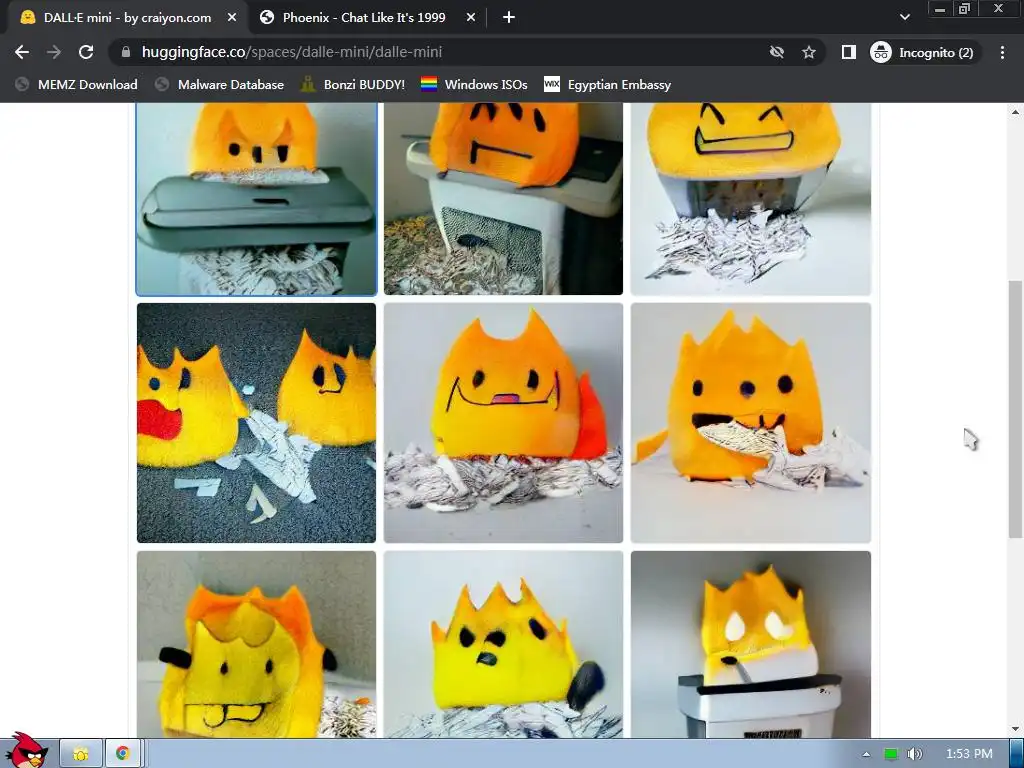1024x768 pixels.
Task: Select image of smiling flame on paper shreds
Action: pos(503,423)
